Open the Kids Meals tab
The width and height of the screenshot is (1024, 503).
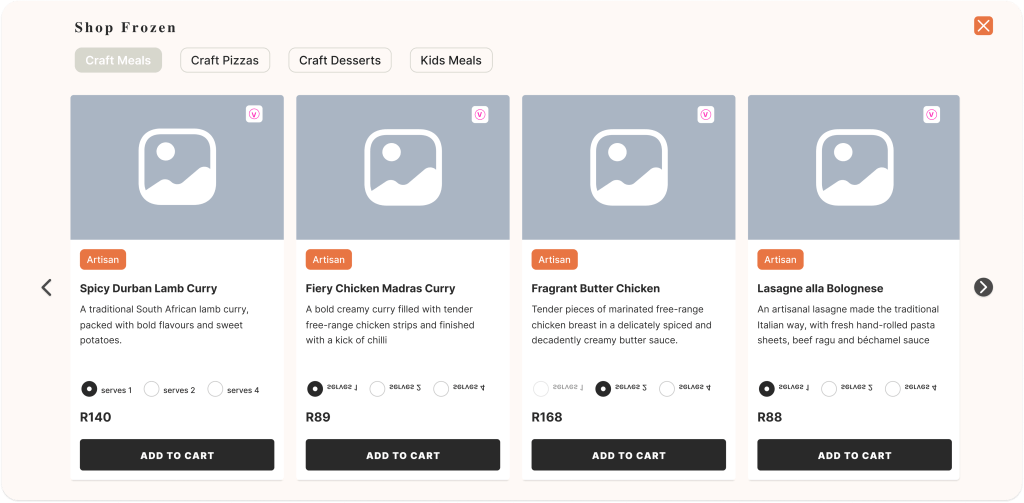451,60
